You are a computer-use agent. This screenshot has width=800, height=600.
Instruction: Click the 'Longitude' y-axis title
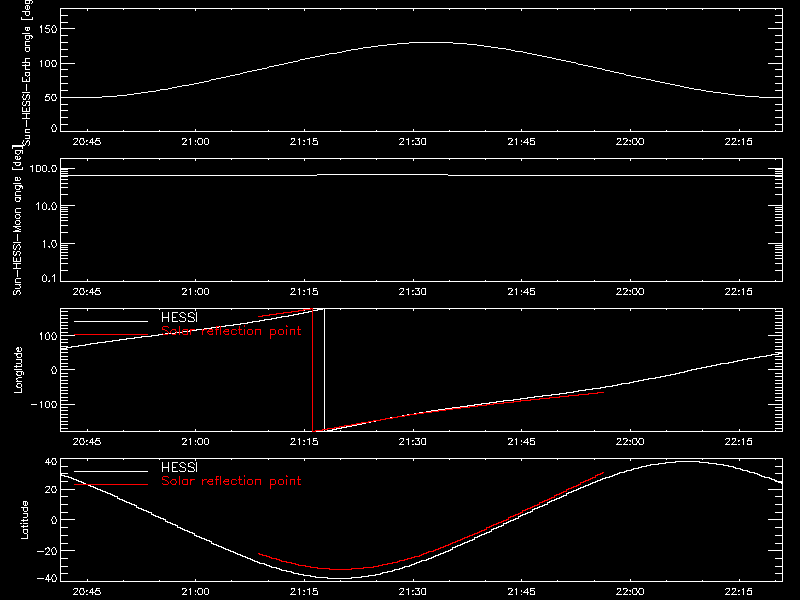tap(18, 370)
